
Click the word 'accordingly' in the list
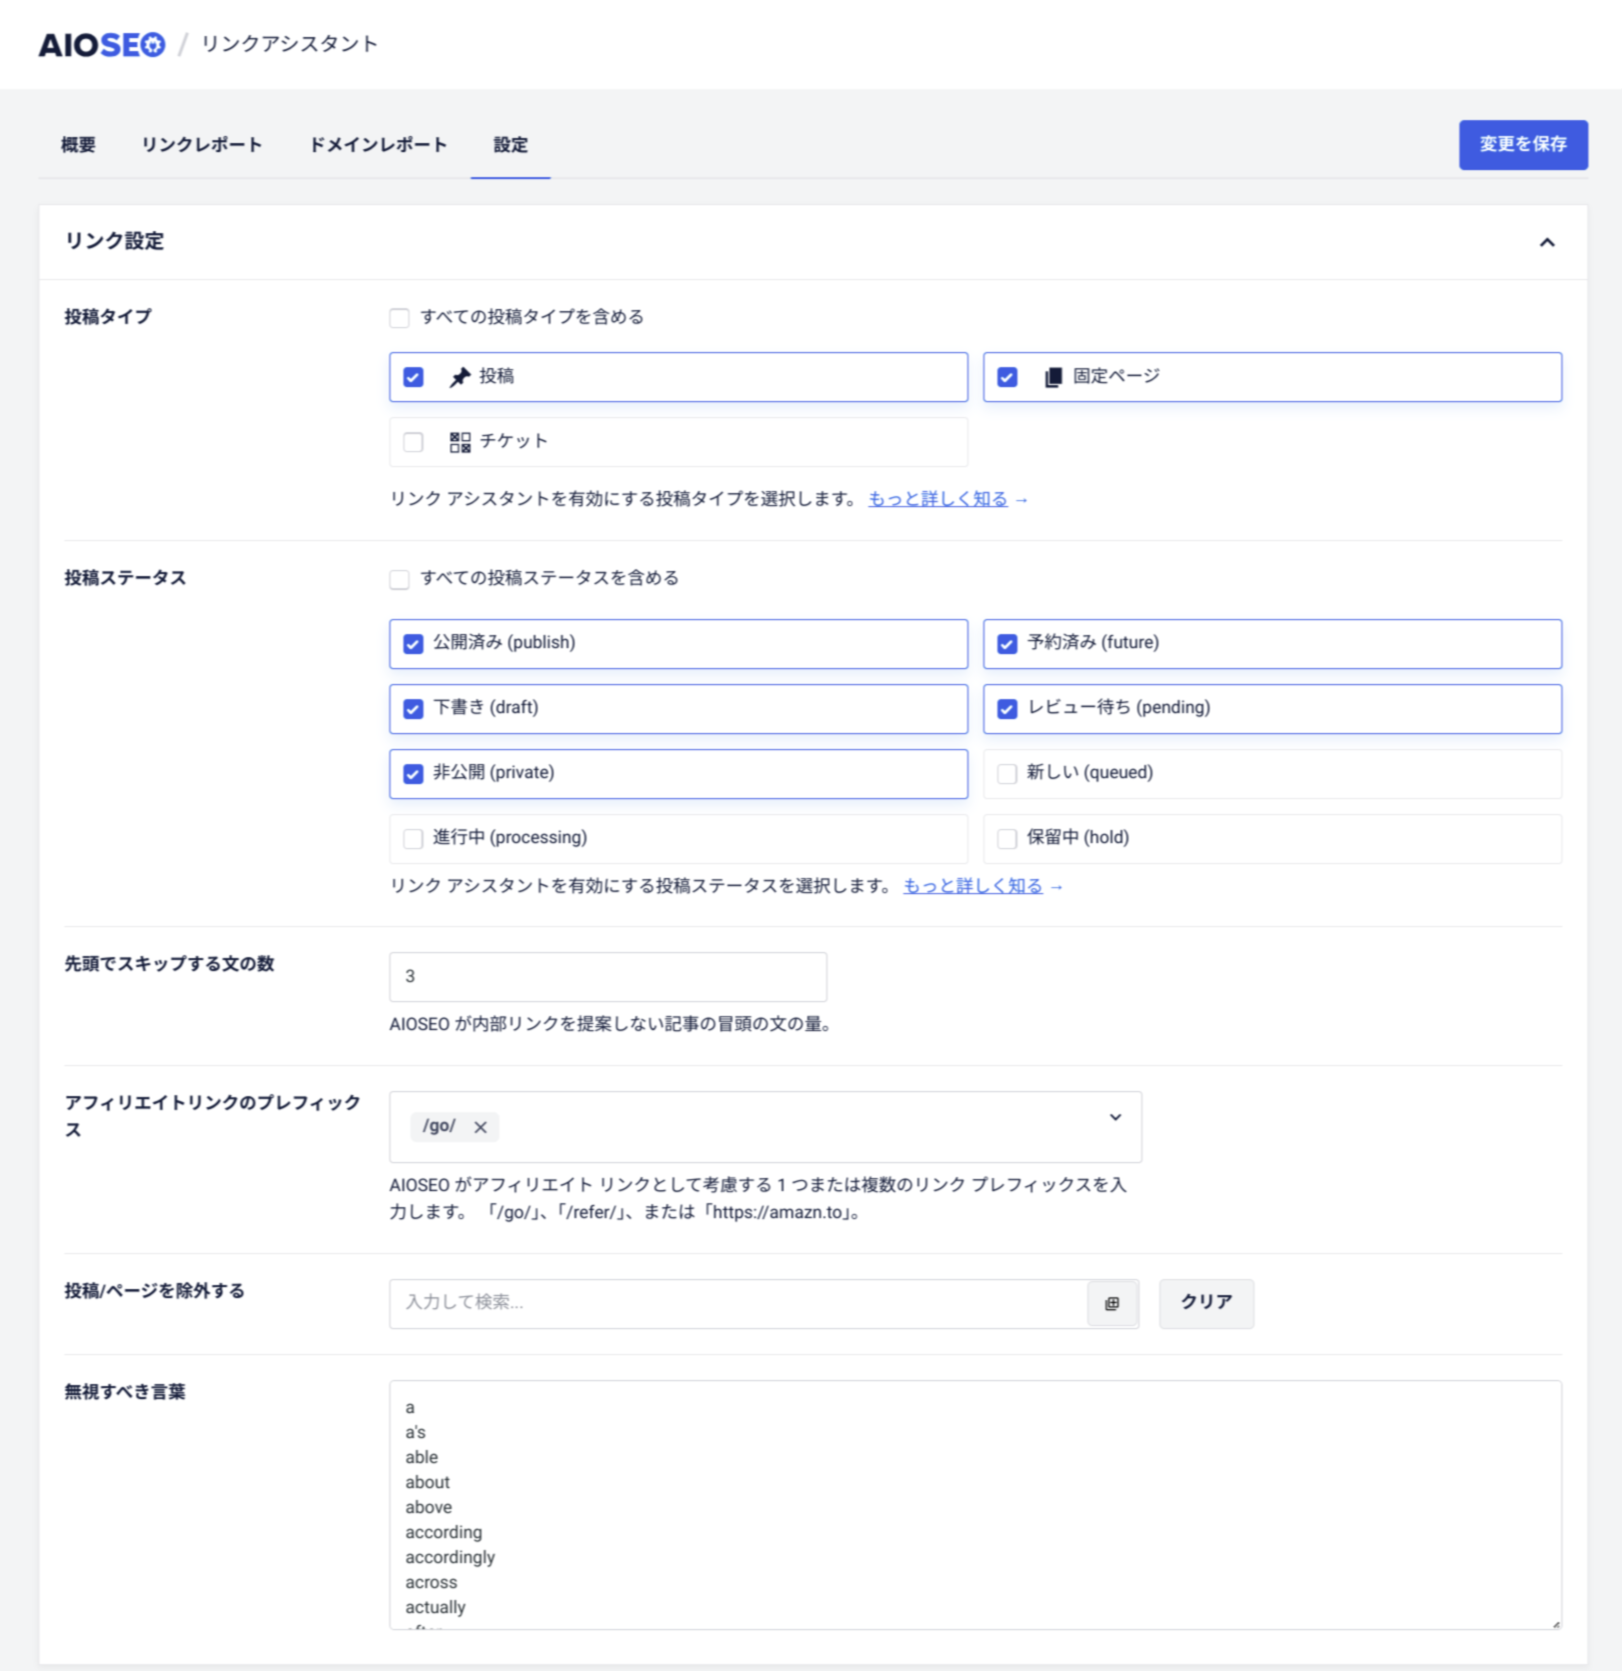[450, 1557]
